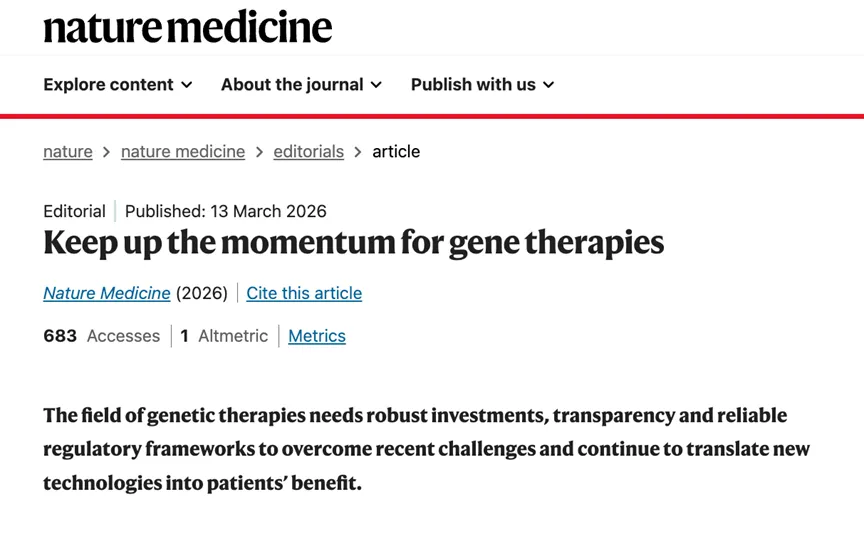Click the Cite this article link
The width and height of the screenshot is (864, 539).
[x=304, y=293]
